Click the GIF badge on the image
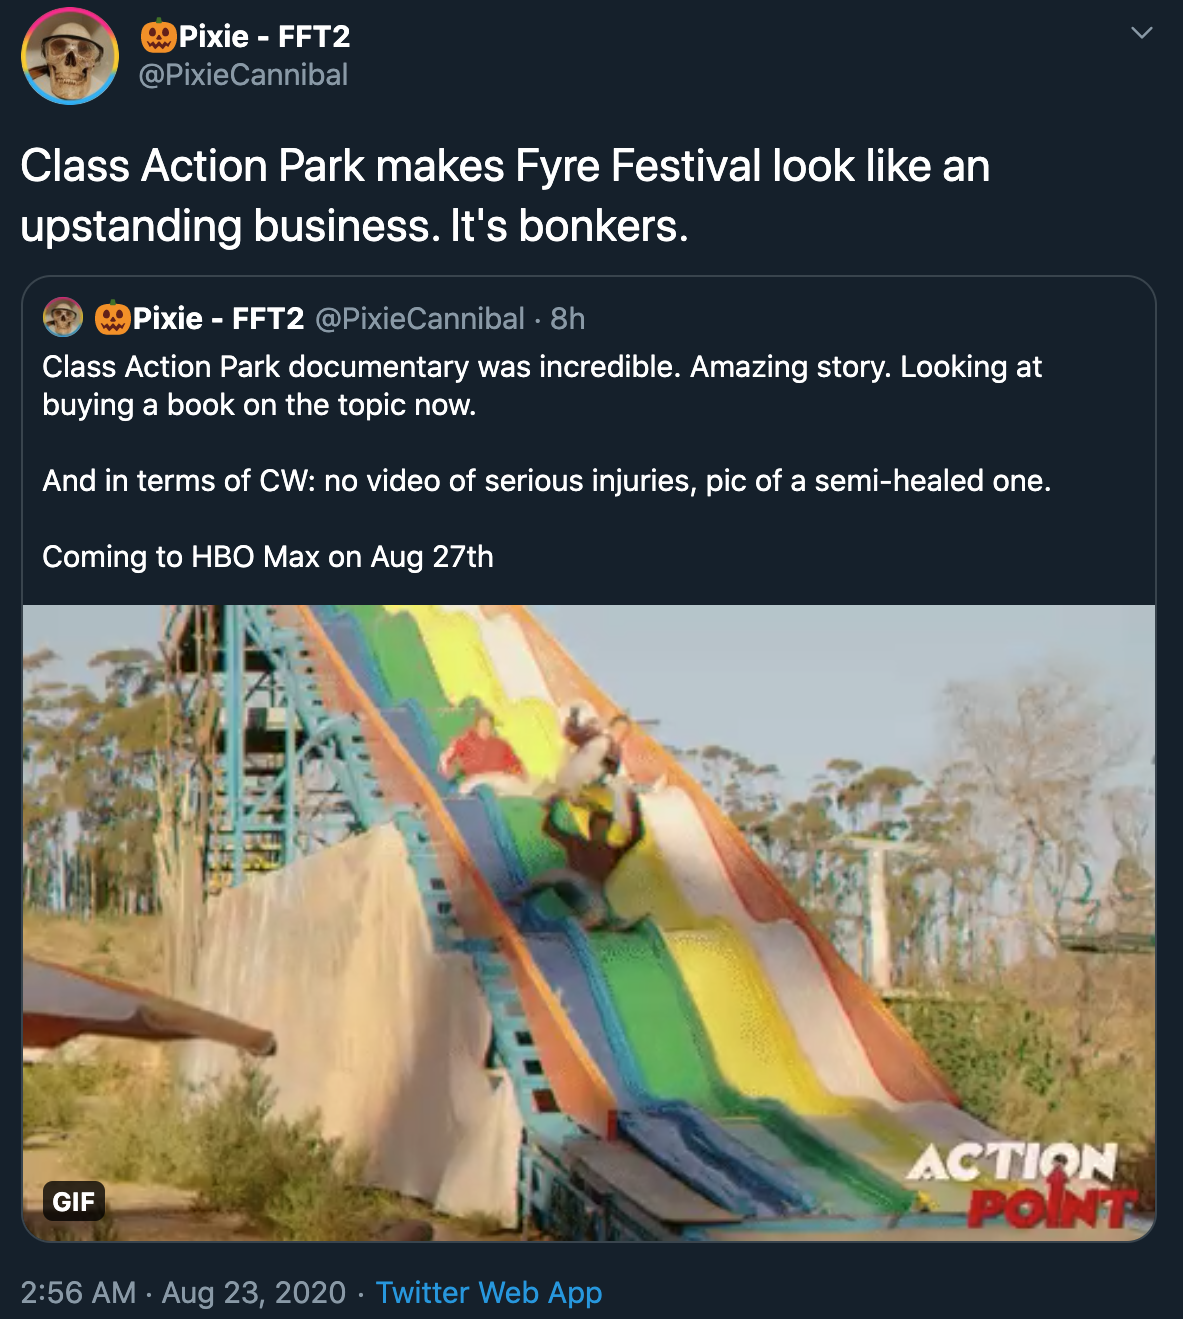This screenshot has height=1319, width=1183. 73,1200
